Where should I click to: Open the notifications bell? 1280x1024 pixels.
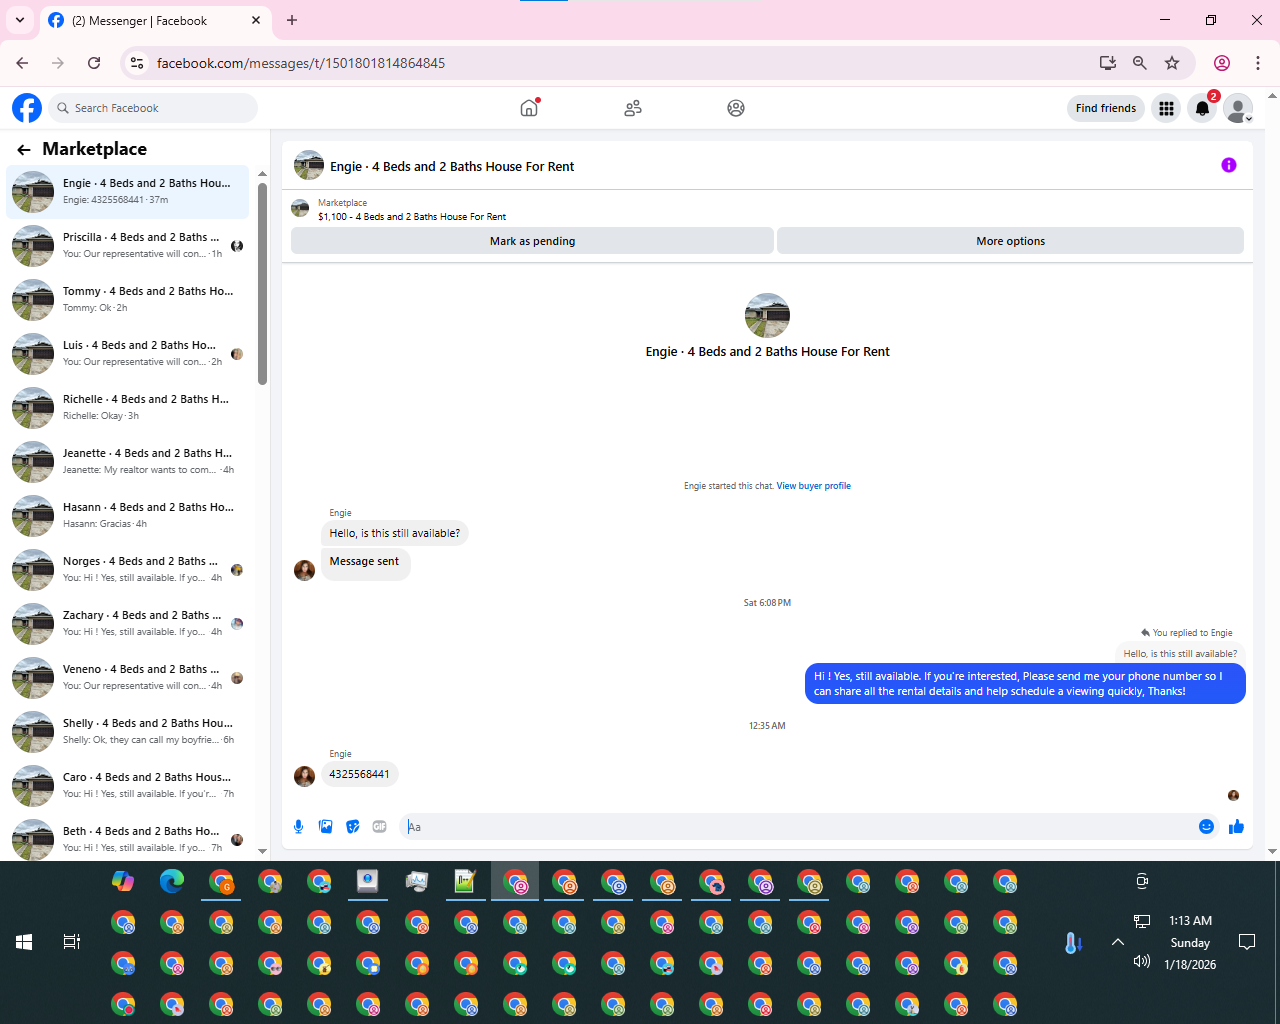[x=1203, y=108]
